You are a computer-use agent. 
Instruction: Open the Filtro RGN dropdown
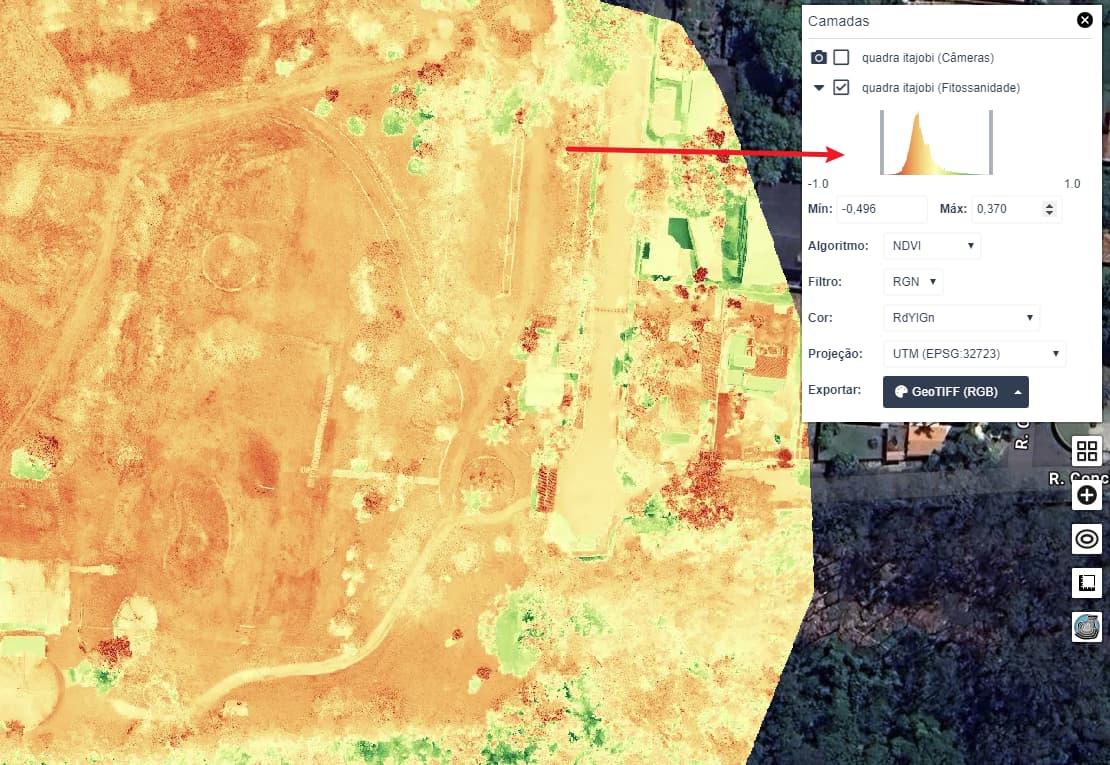912,282
